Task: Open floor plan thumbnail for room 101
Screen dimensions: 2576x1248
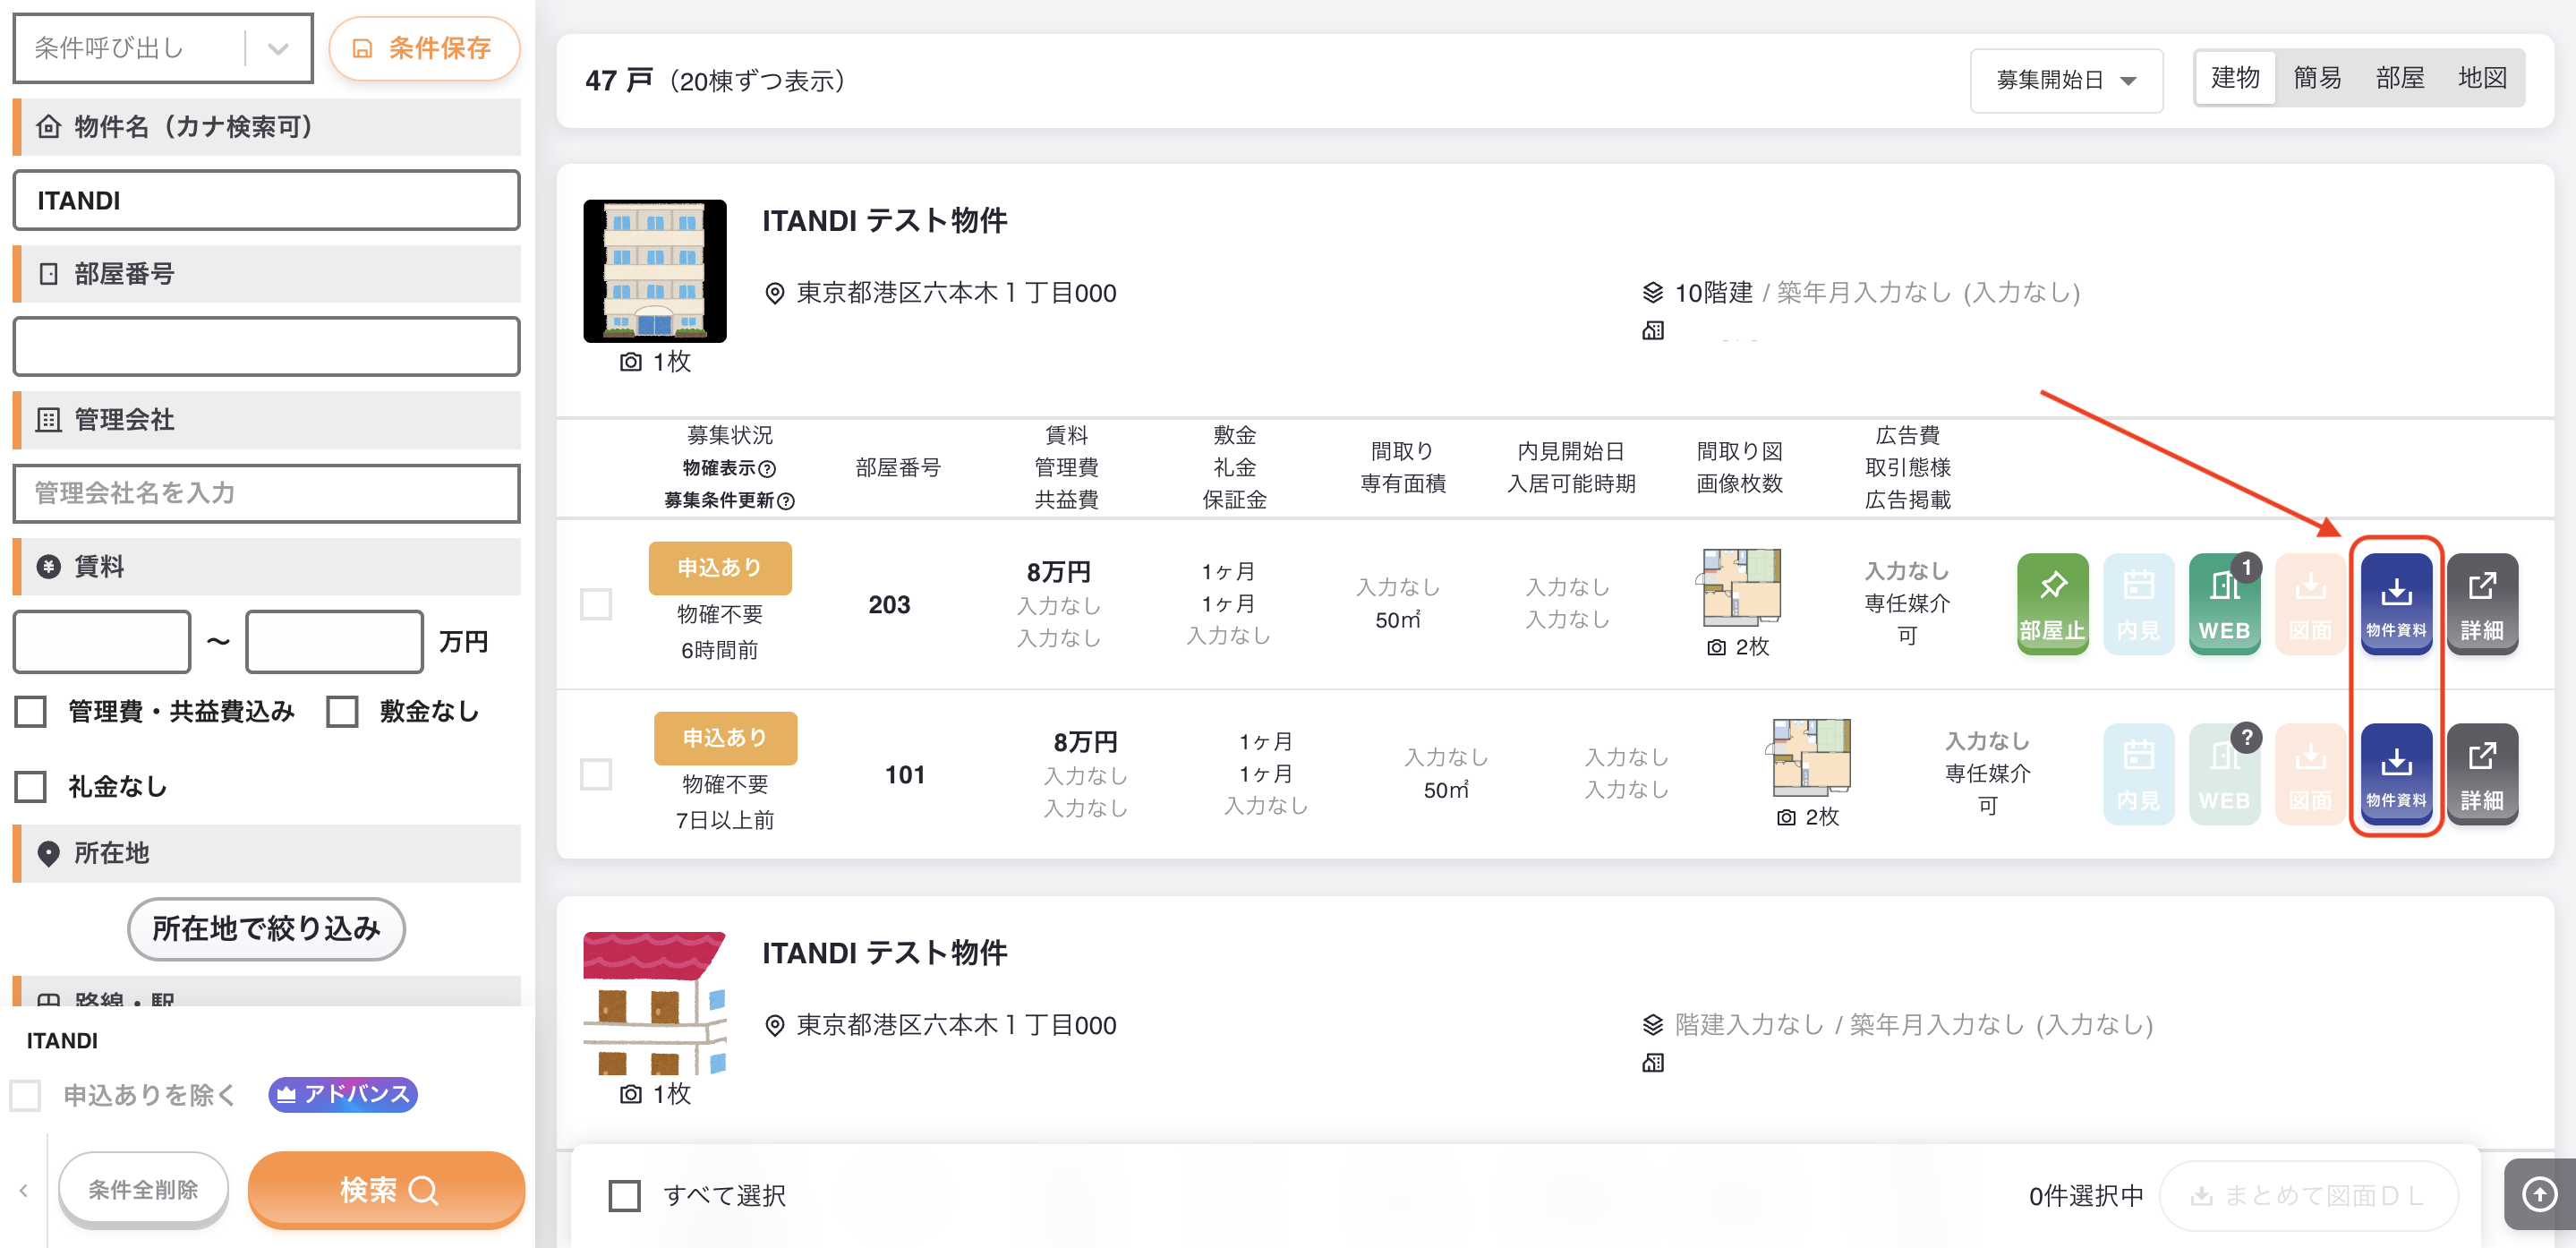Action: (x=1809, y=757)
